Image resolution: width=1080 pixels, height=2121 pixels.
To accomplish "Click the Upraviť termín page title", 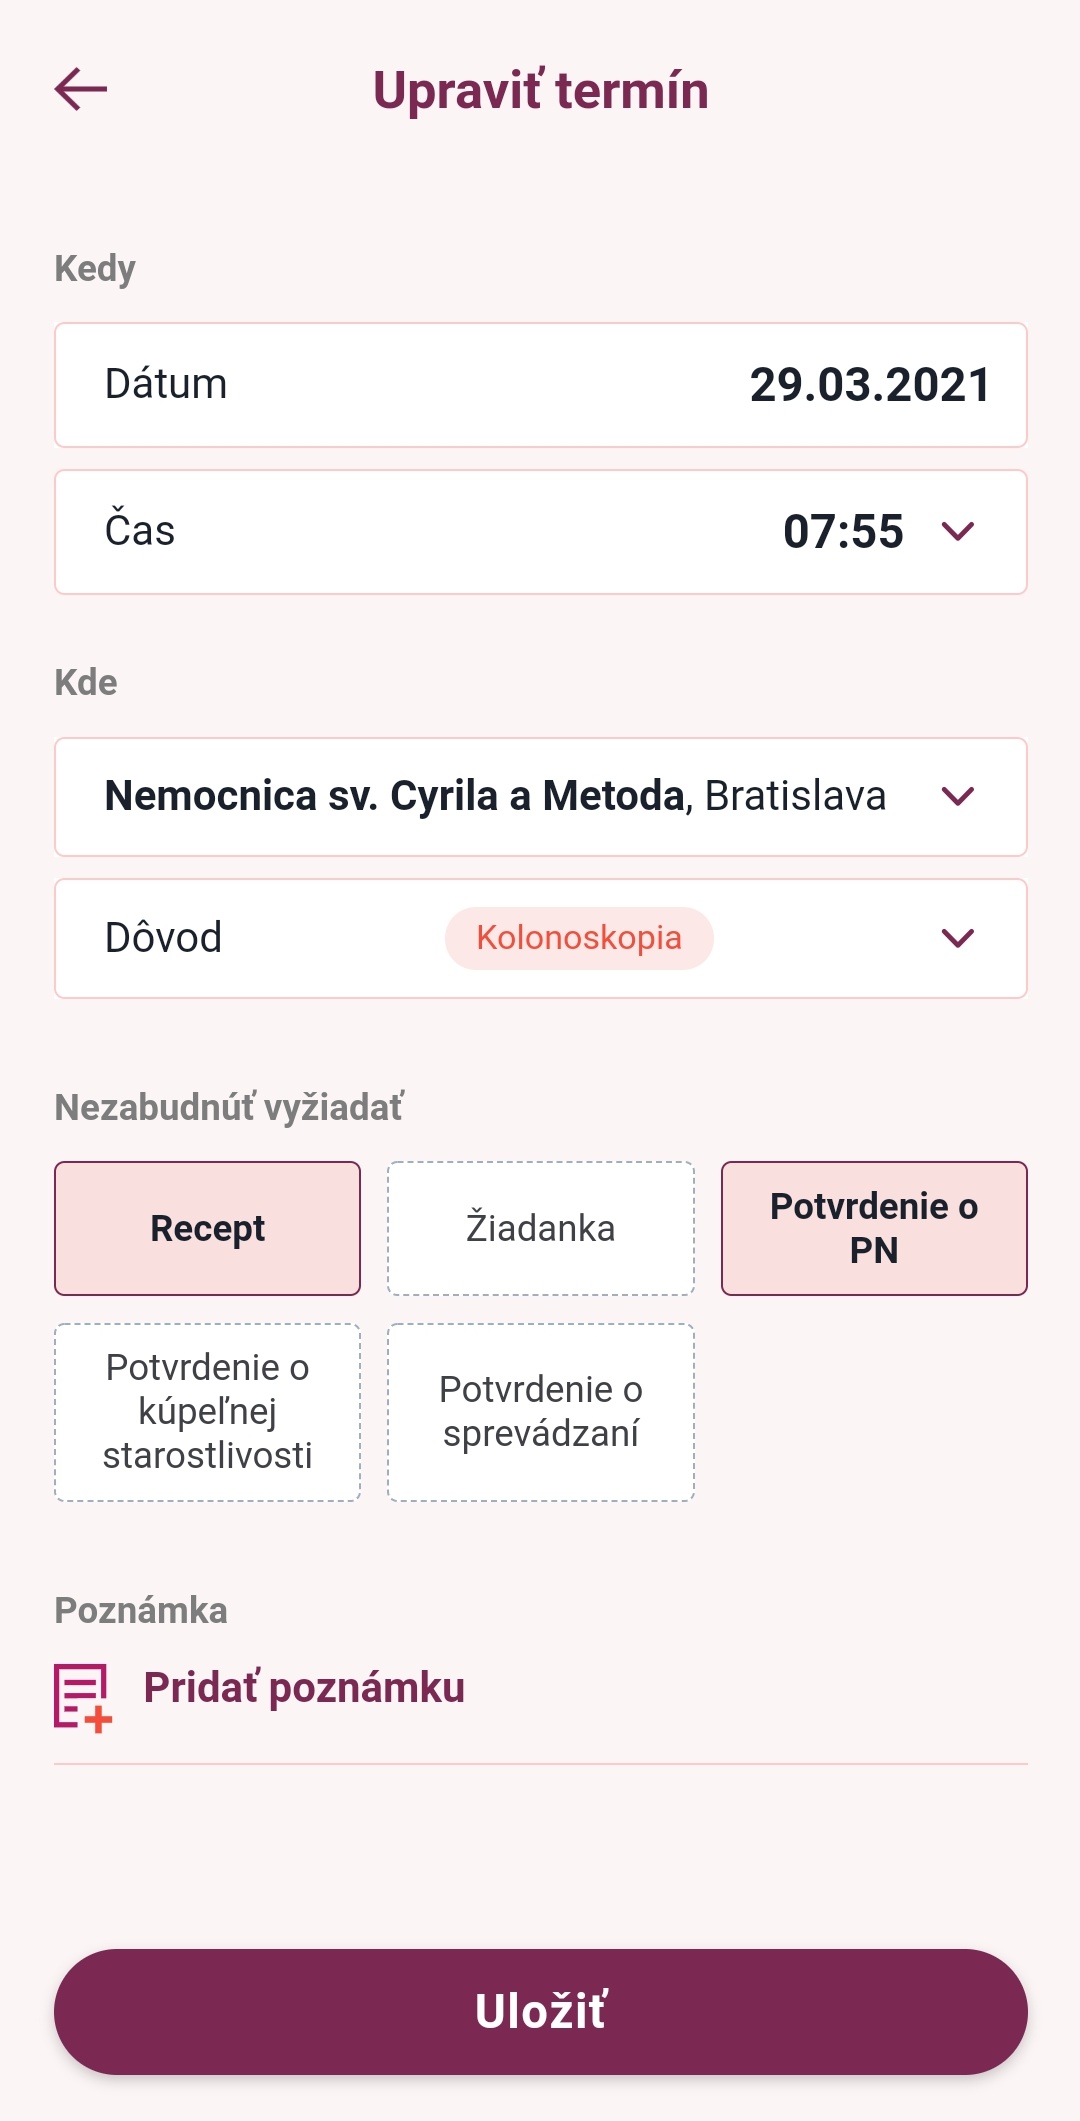I will point(540,90).
